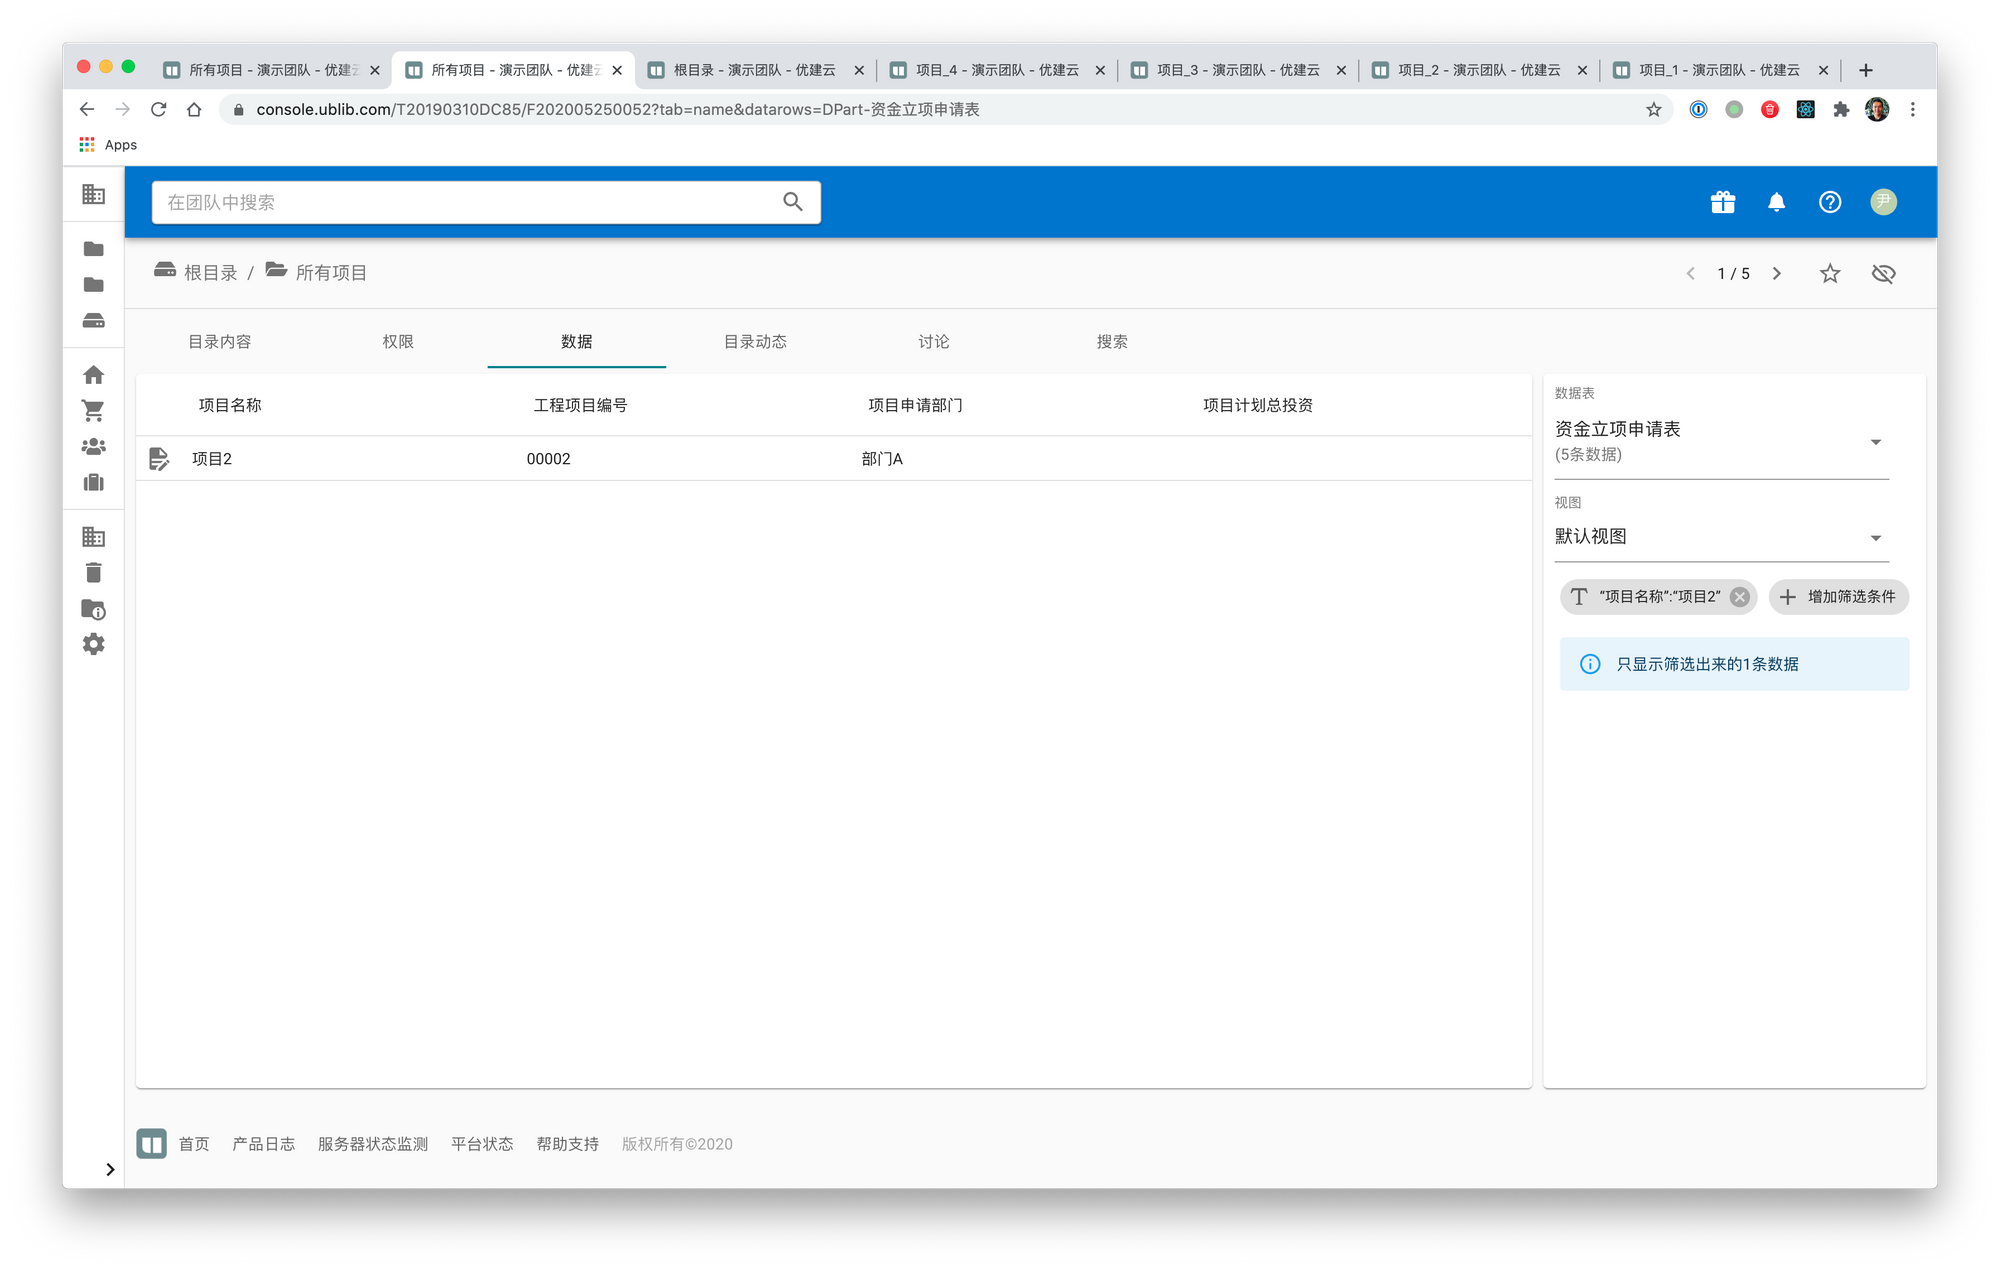Click 增加筛选条件 button
Screen dimensions: 2000x1271
pos(1838,597)
